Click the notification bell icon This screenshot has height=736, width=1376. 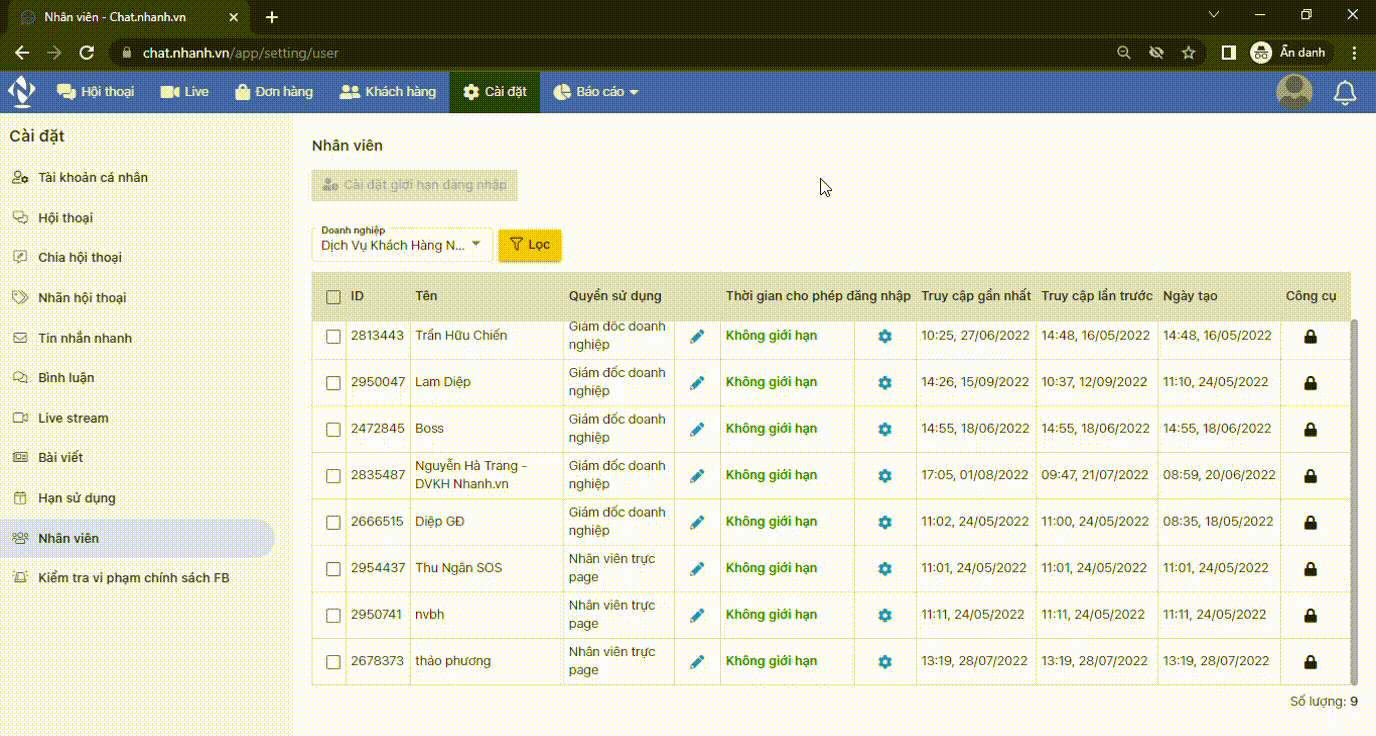click(x=1345, y=93)
